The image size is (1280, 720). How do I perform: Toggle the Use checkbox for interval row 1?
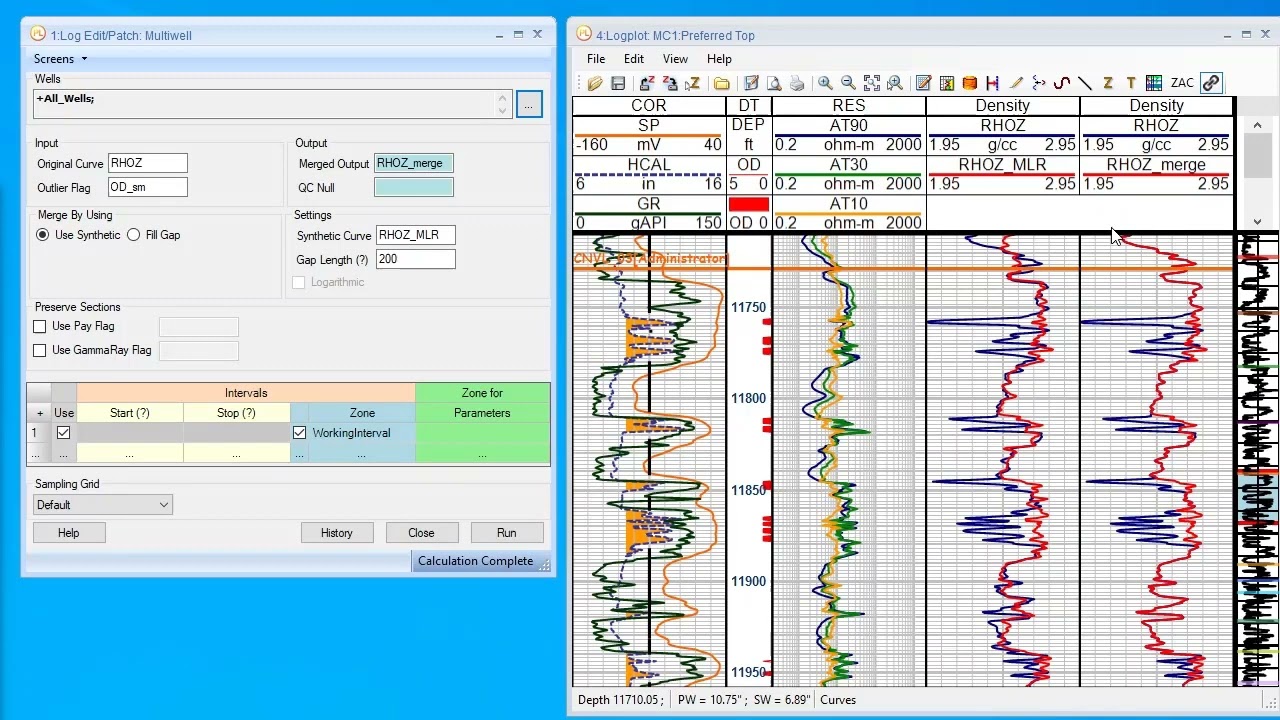pyautogui.click(x=64, y=433)
